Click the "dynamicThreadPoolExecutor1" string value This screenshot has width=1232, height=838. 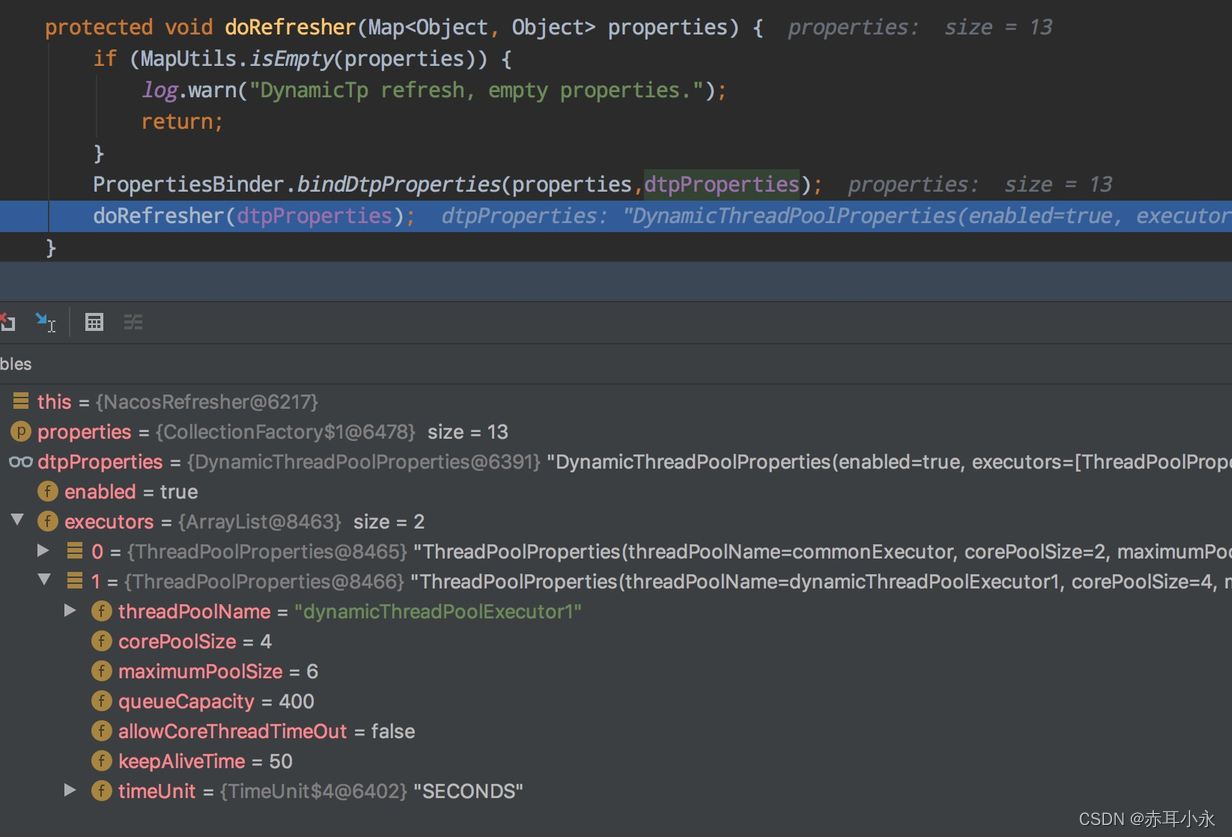pyautogui.click(x=438, y=612)
